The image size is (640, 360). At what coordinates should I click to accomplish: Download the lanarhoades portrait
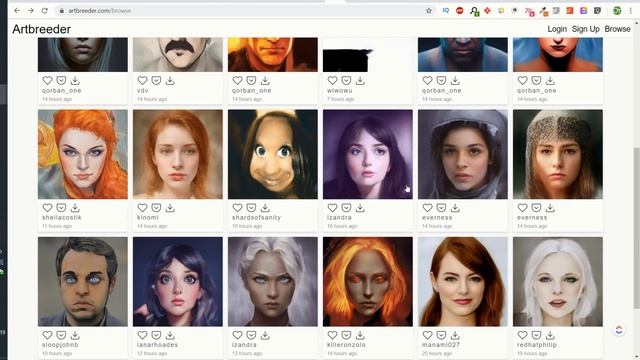pyautogui.click(x=170, y=335)
